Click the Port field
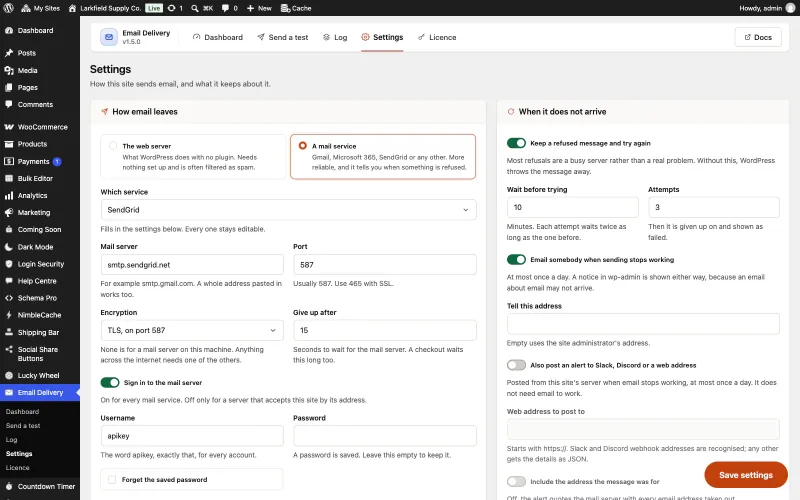Viewport: 800px width, 500px height. 385,265
